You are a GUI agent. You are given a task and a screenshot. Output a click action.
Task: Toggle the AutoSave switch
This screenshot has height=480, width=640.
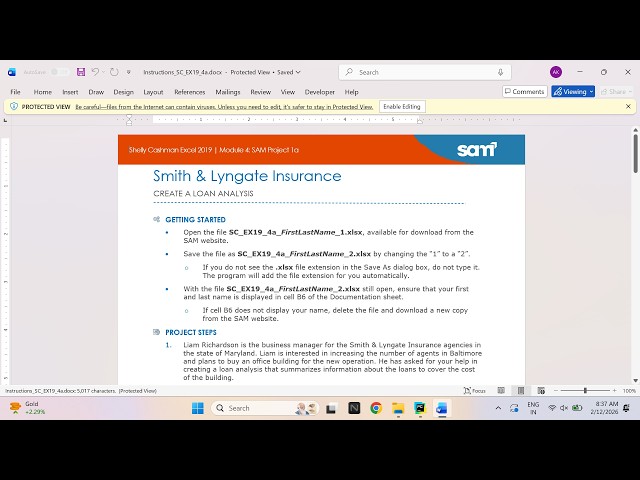tap(60, 72)
